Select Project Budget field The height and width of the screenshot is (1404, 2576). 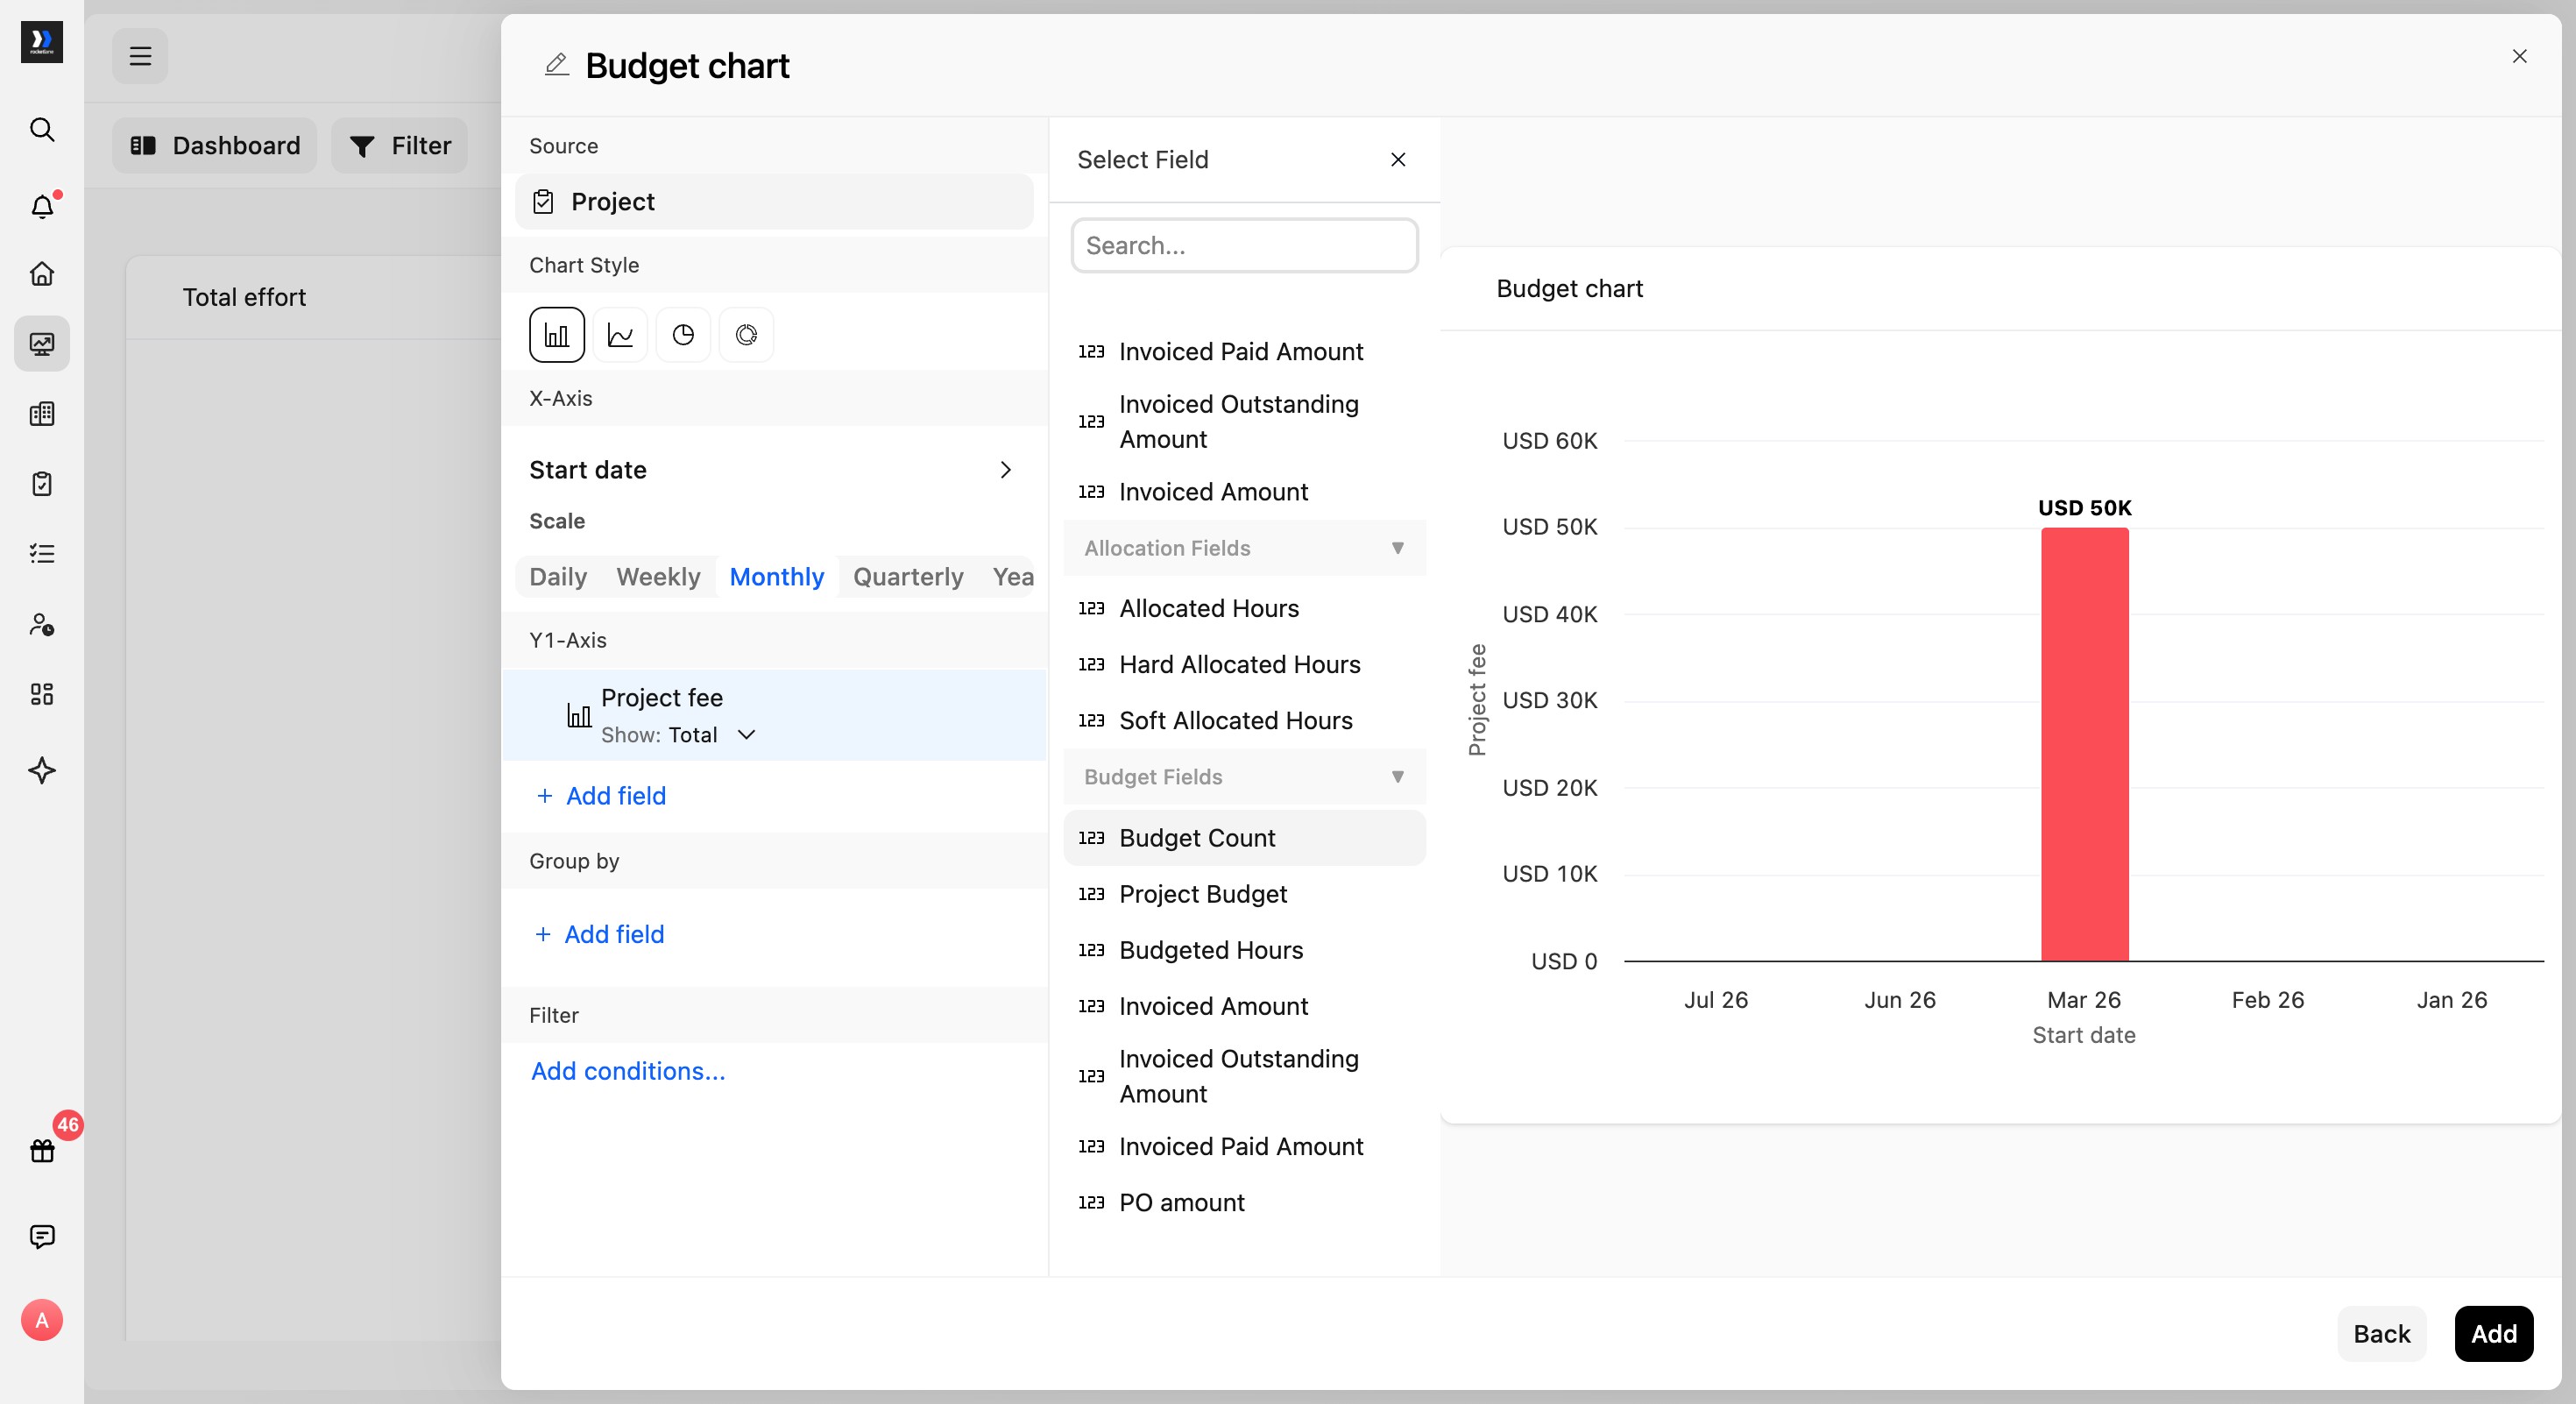tap(1244, 894)
